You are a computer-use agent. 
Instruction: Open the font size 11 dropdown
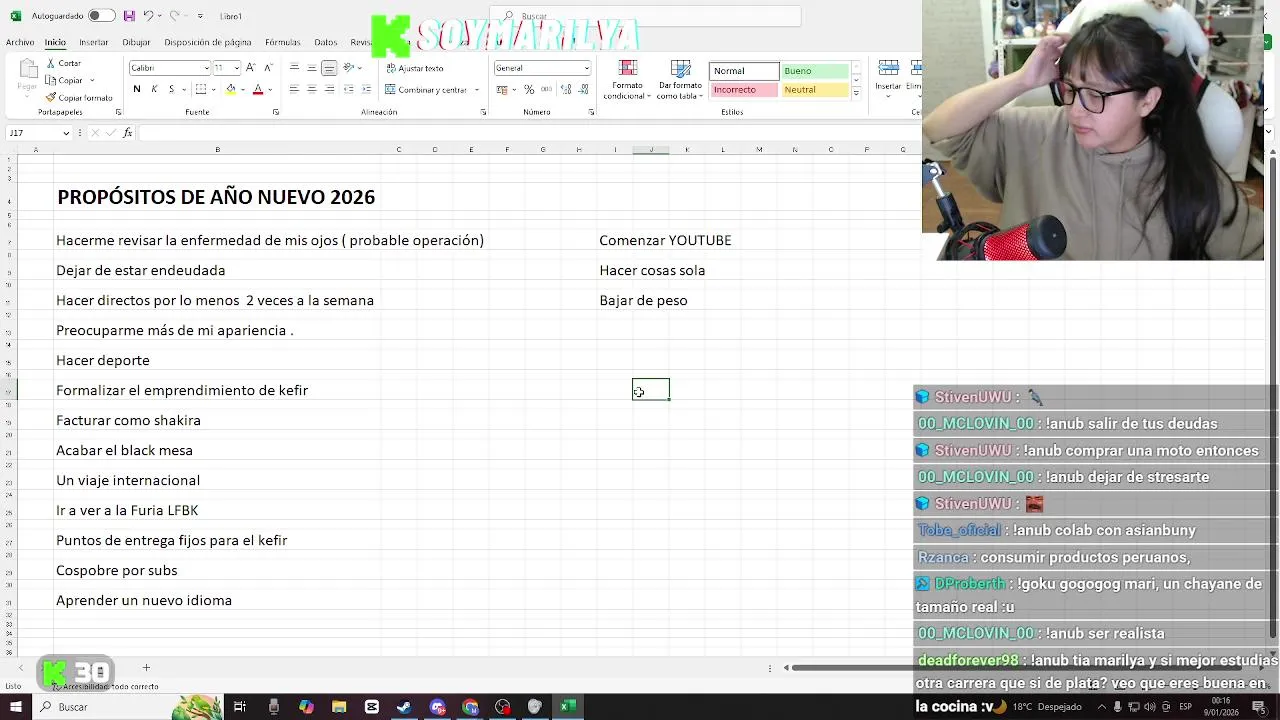(x=237, y=68)
